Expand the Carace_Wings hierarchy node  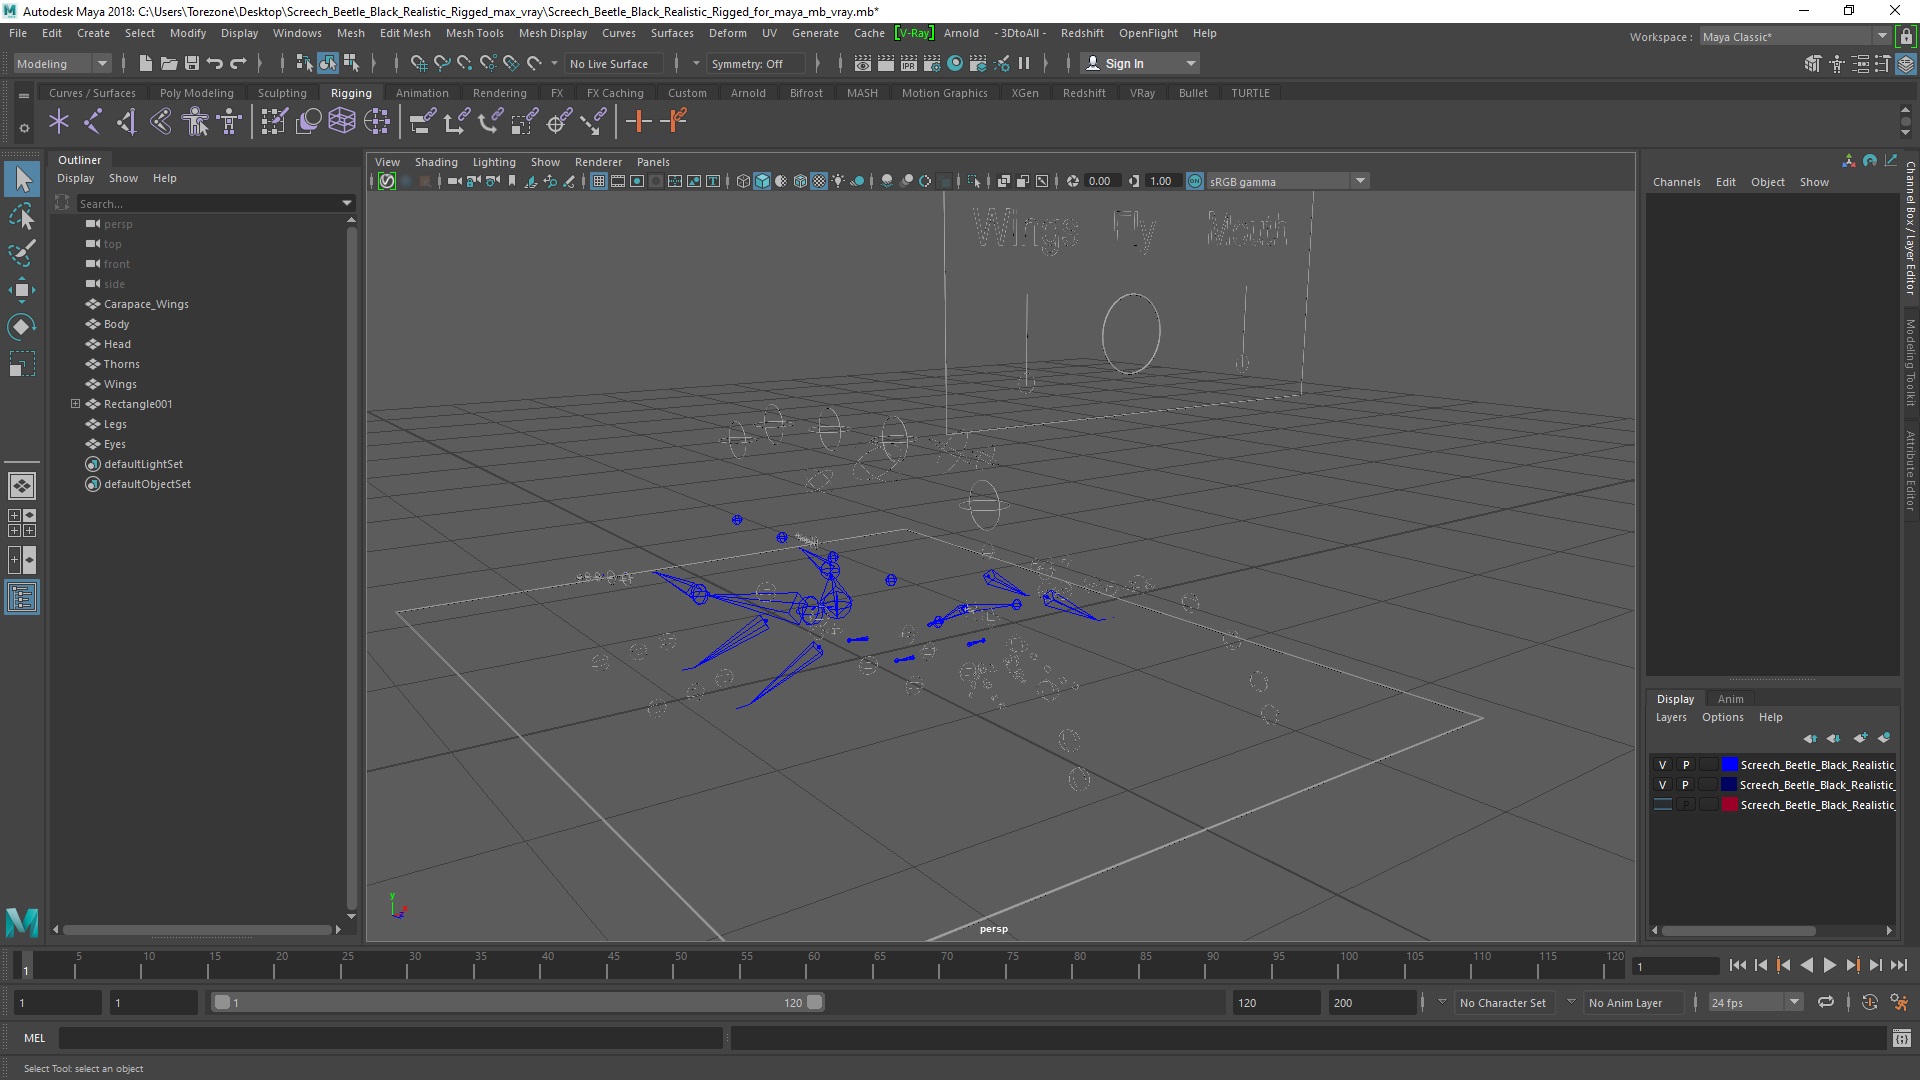click(x=75, y=303)
